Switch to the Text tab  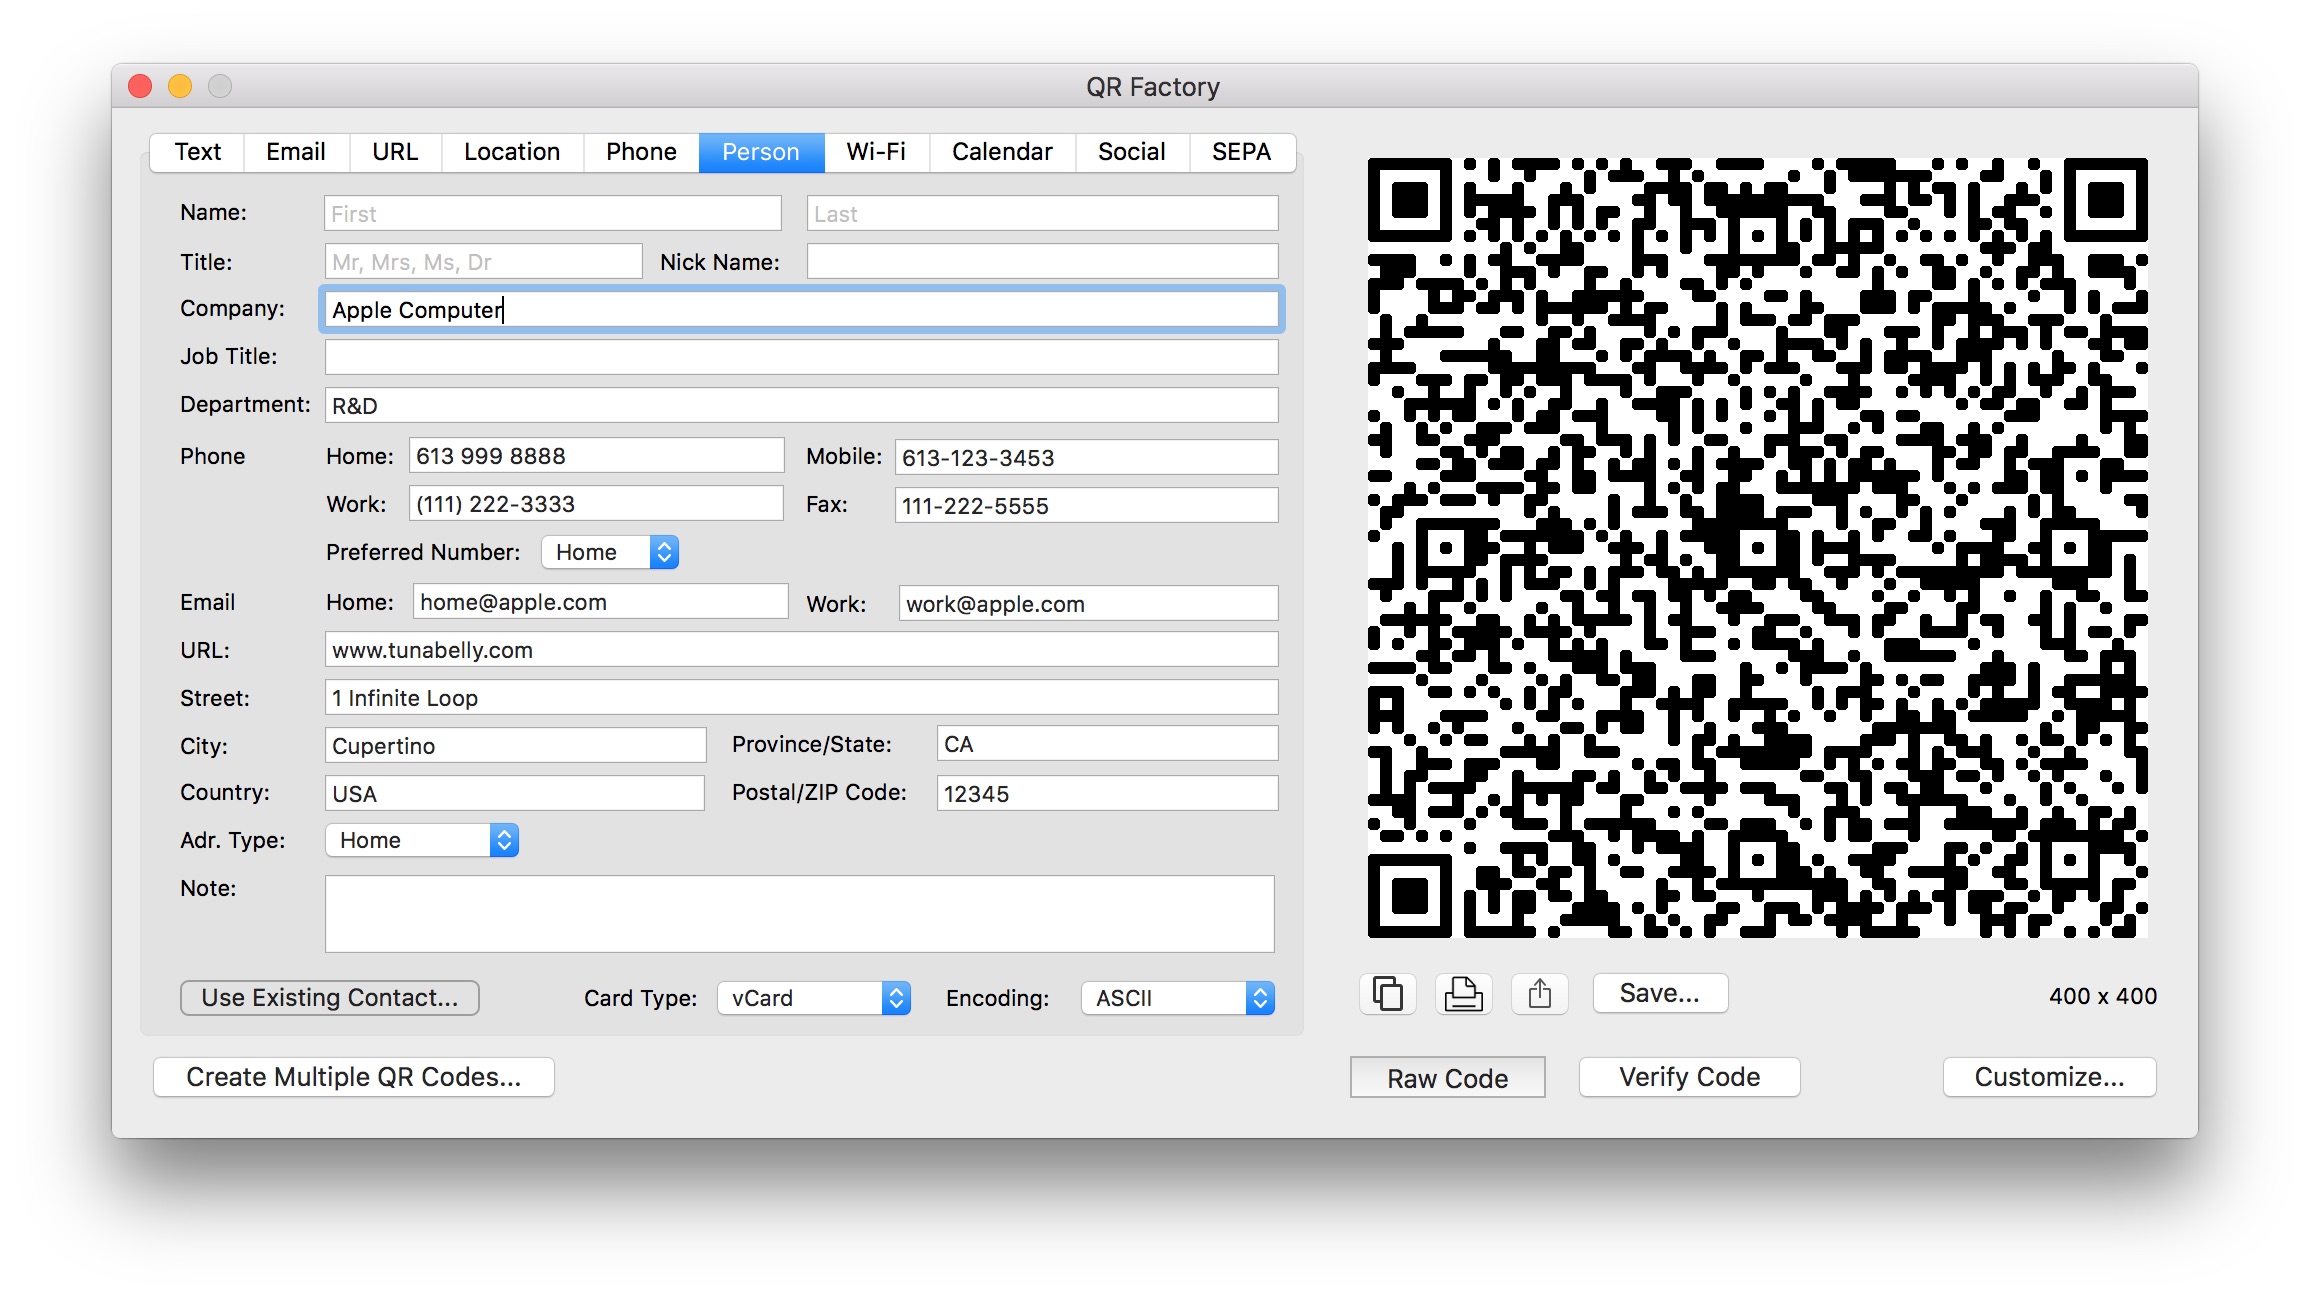coord(198,152)
